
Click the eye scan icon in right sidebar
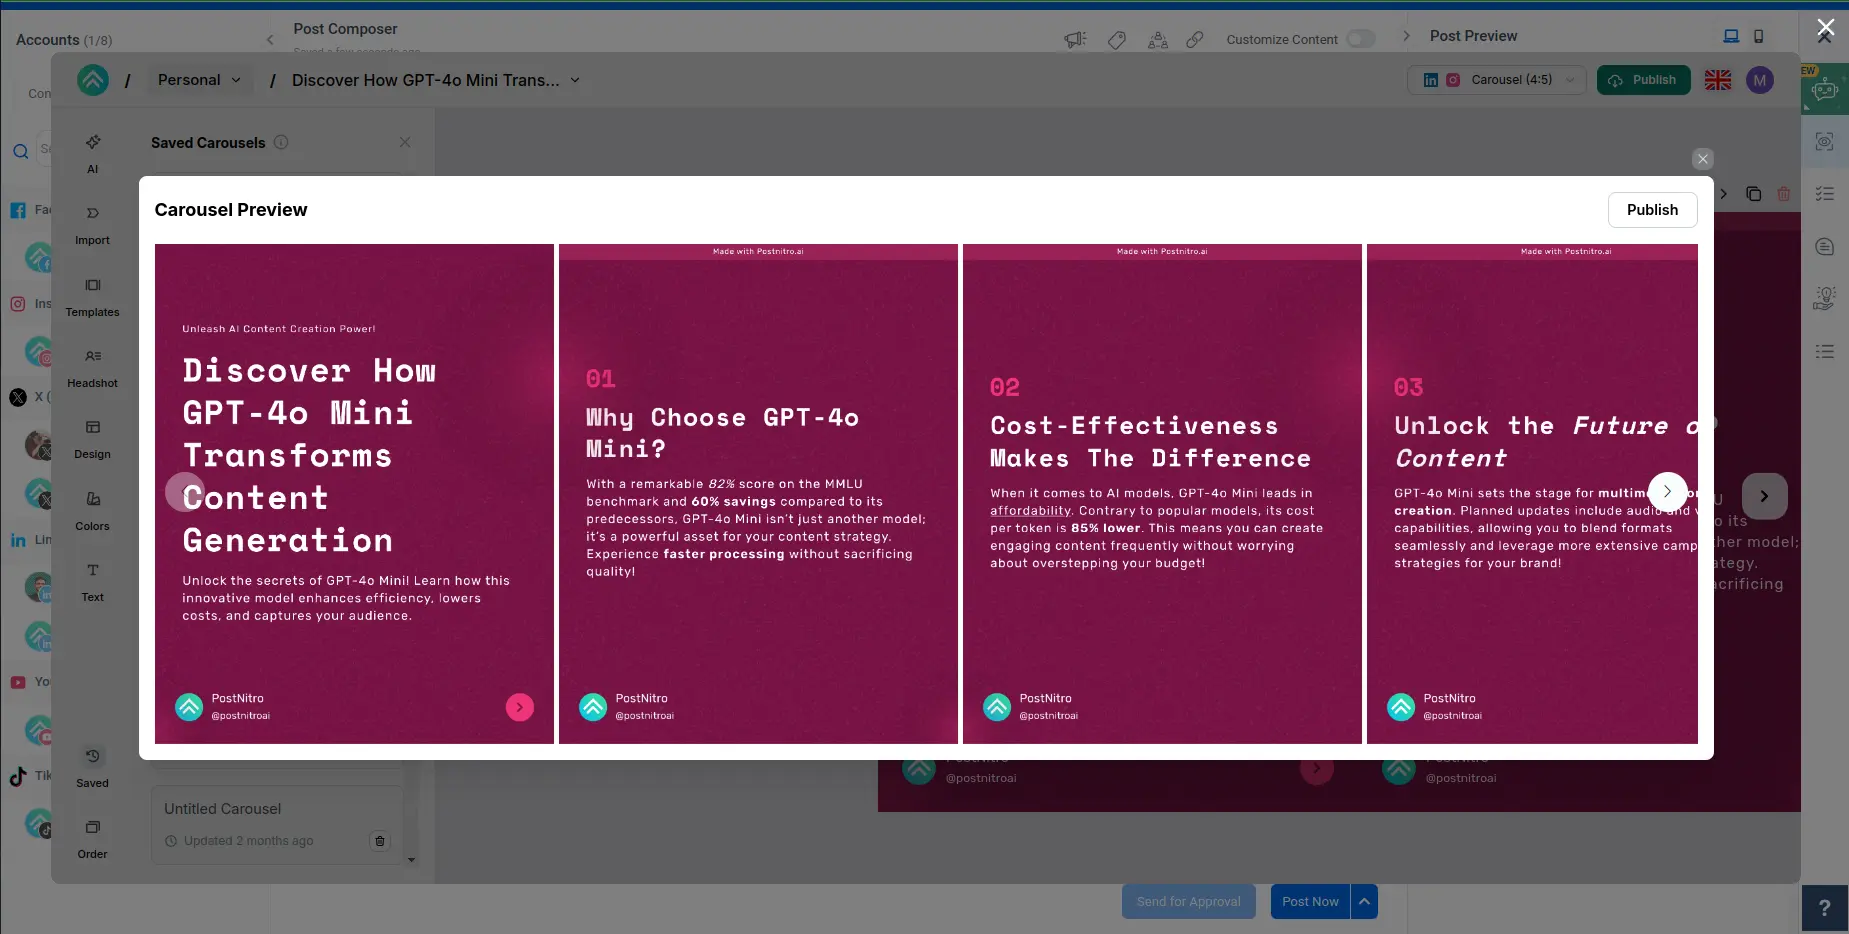pyautogui.click(x=1825, y=142)
